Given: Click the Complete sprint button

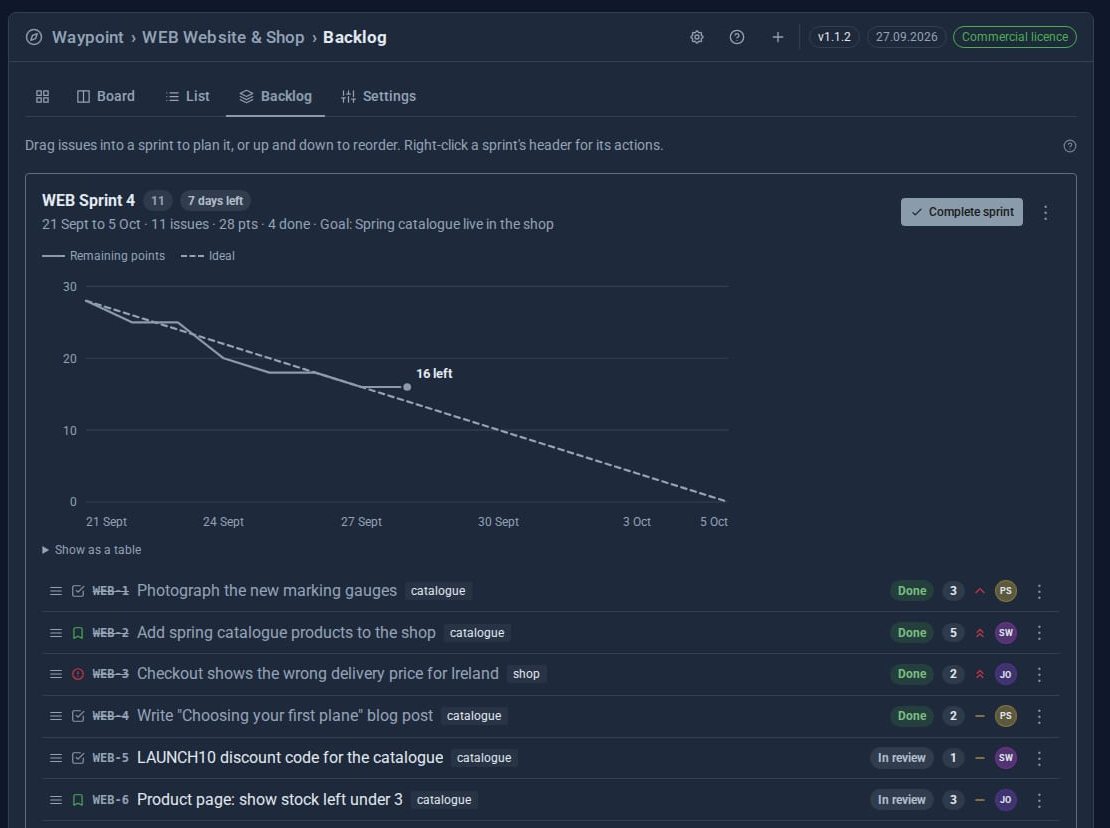Looking at the screenshot, I should click(961, 212).
